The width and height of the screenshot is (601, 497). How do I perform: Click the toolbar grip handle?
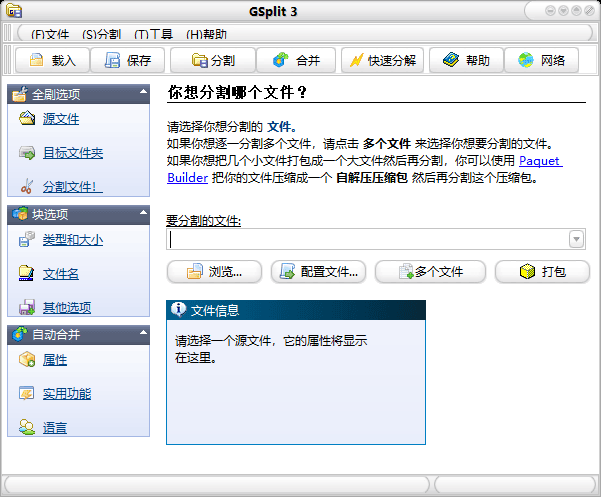7,60
